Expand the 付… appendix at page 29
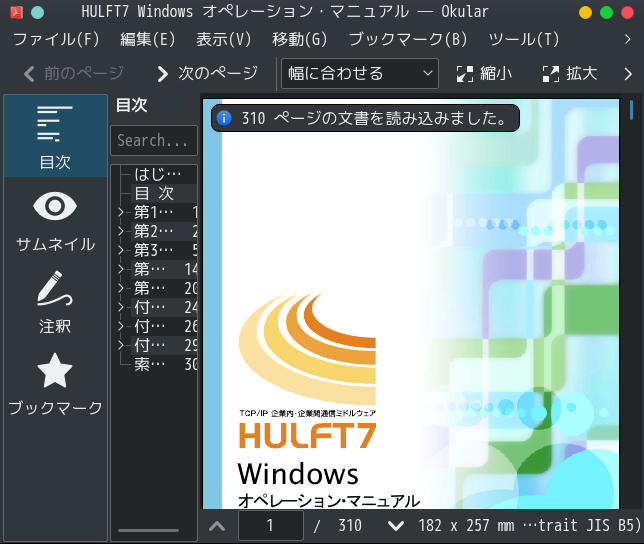 pyautogui.click(x=121, y=345)
